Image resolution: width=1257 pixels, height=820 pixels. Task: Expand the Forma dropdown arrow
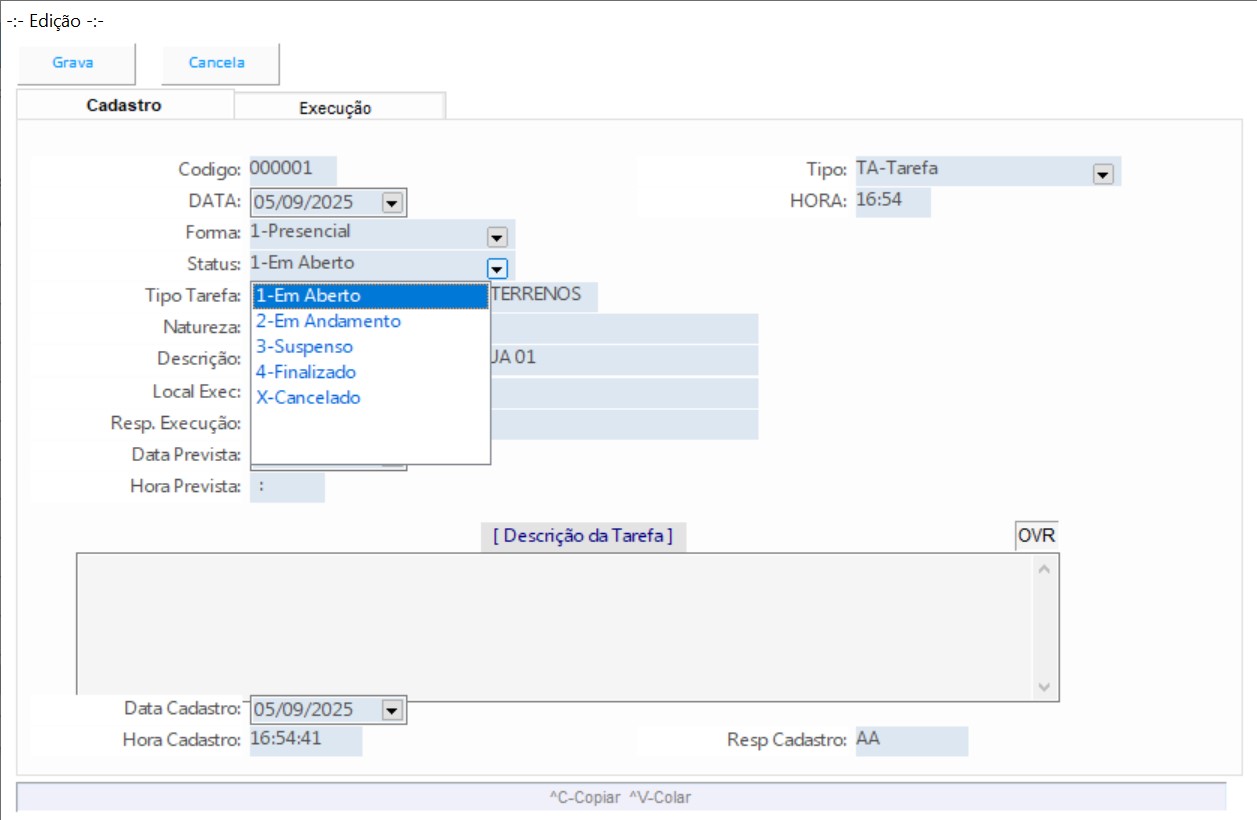point(497,237)
